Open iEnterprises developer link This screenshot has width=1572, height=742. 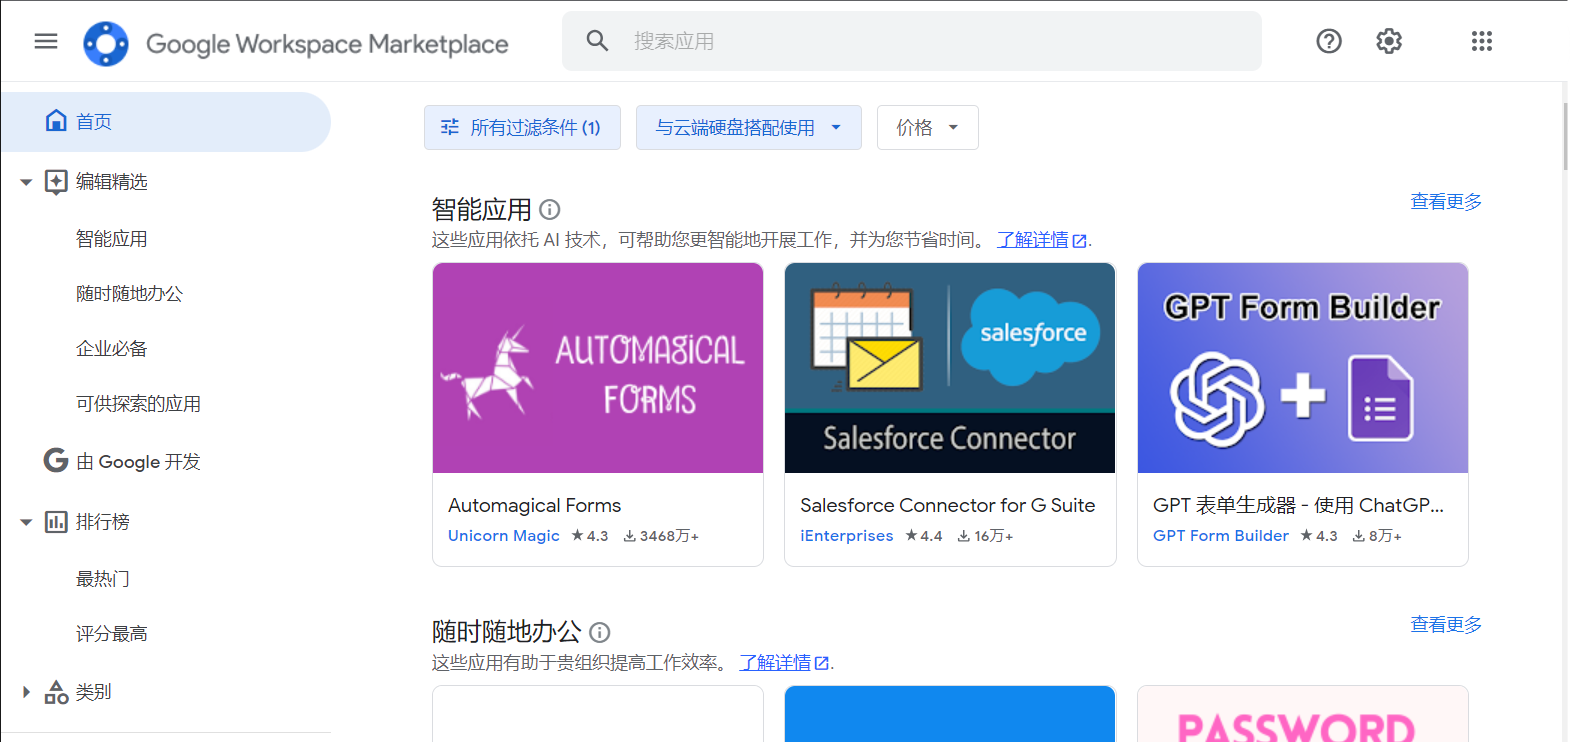point(847,536)
